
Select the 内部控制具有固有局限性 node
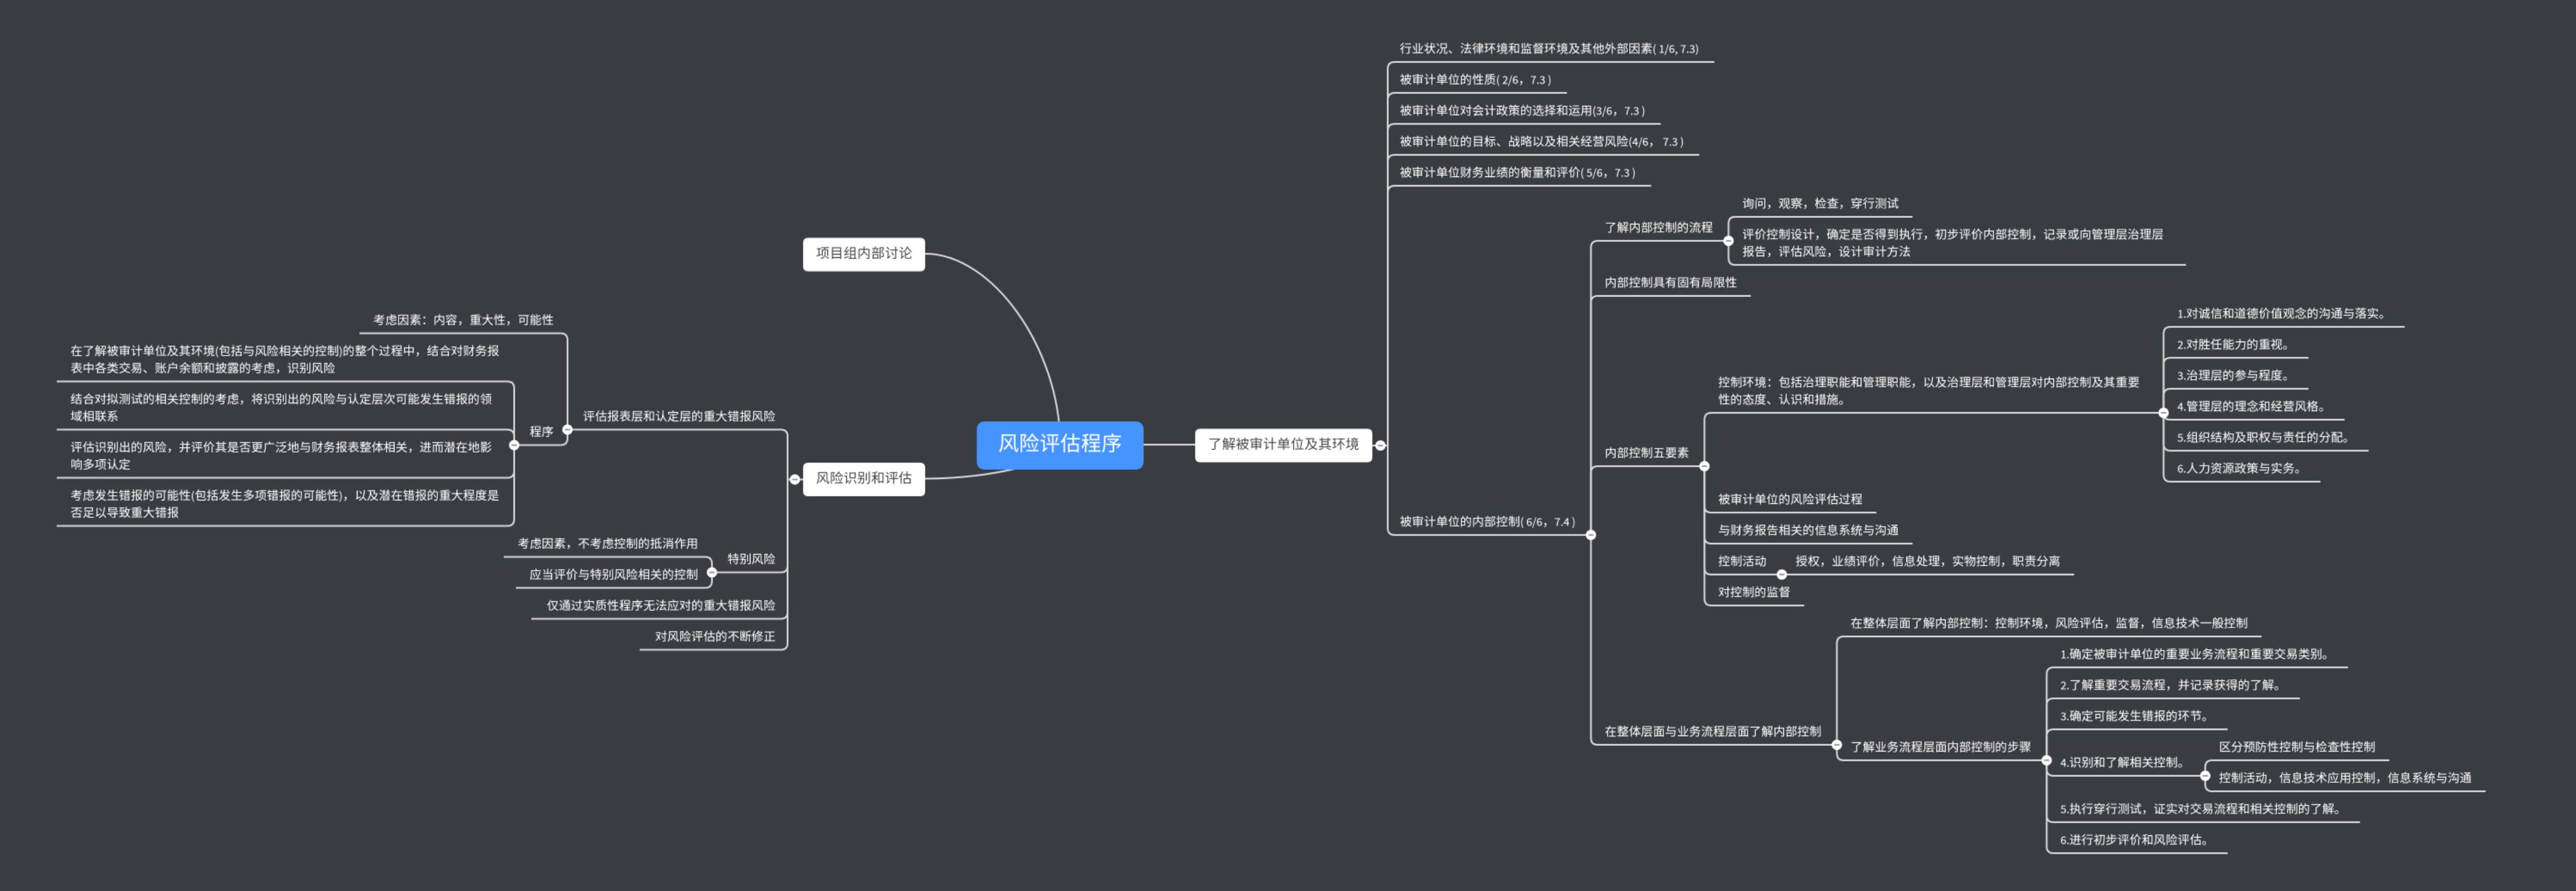click(1670, 283)
